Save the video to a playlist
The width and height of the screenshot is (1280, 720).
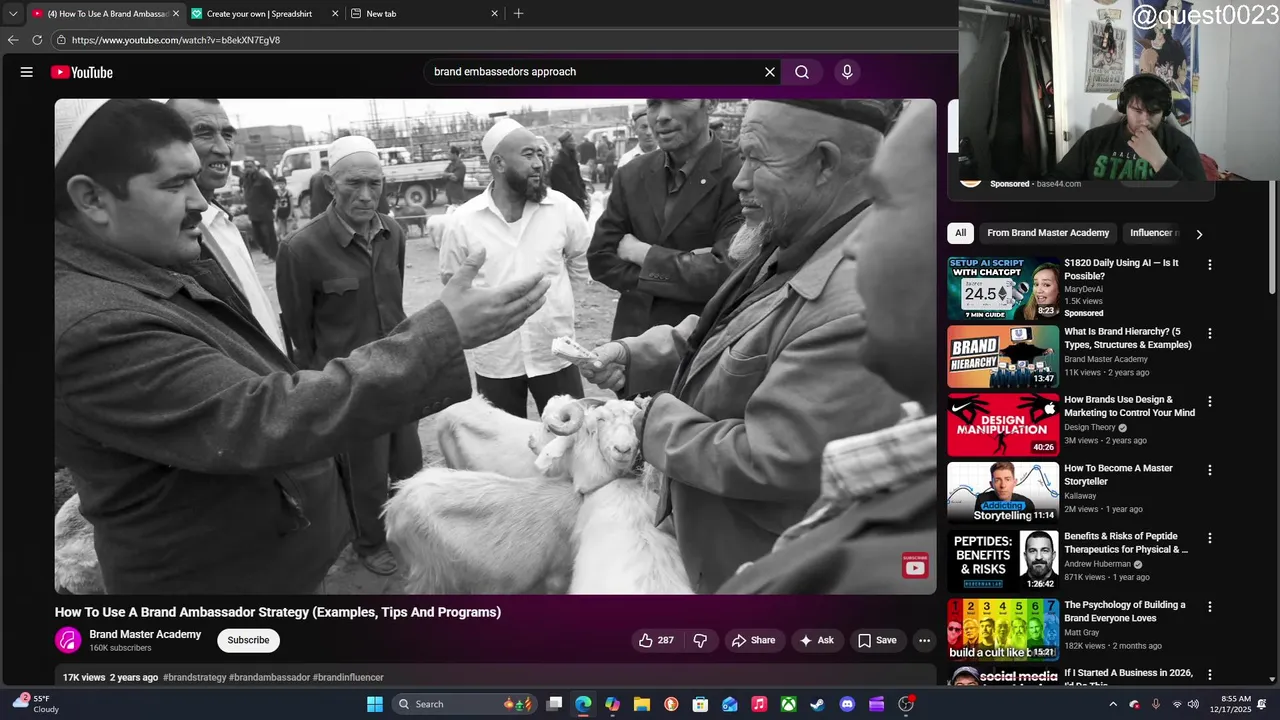(877, 640)
